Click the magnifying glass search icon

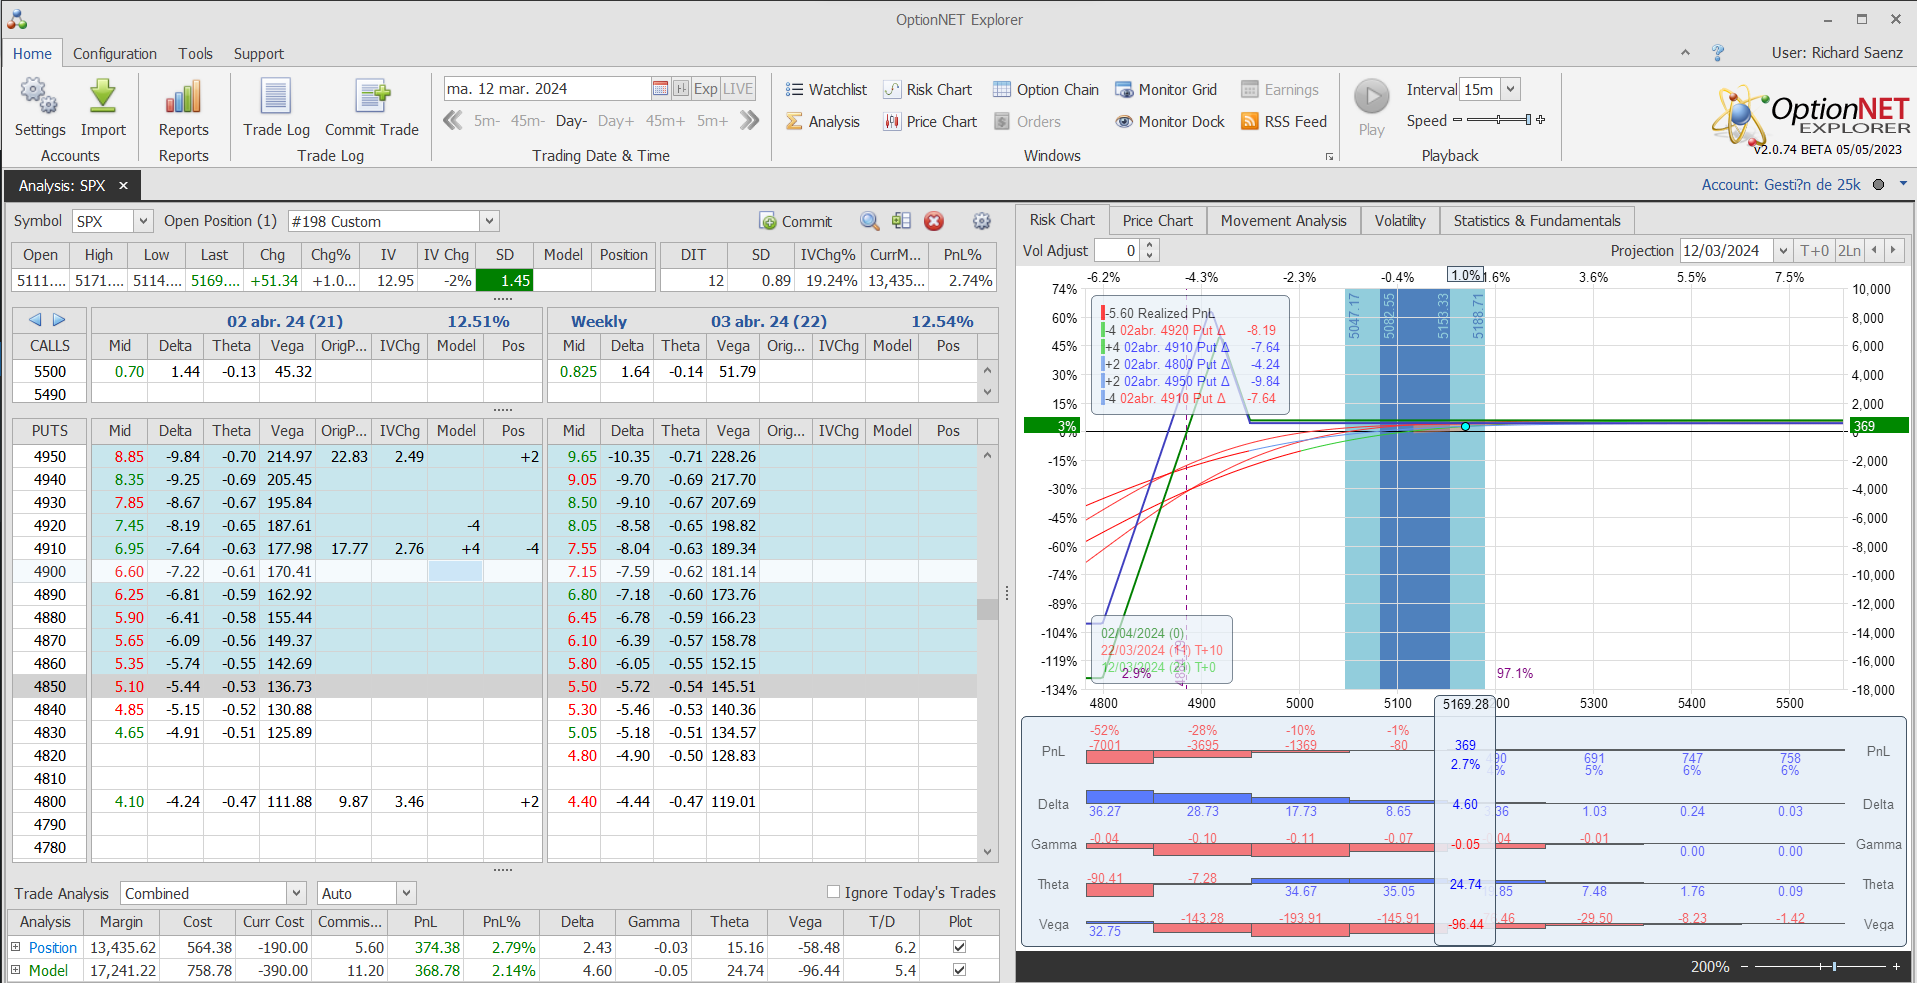pos(870,221)
